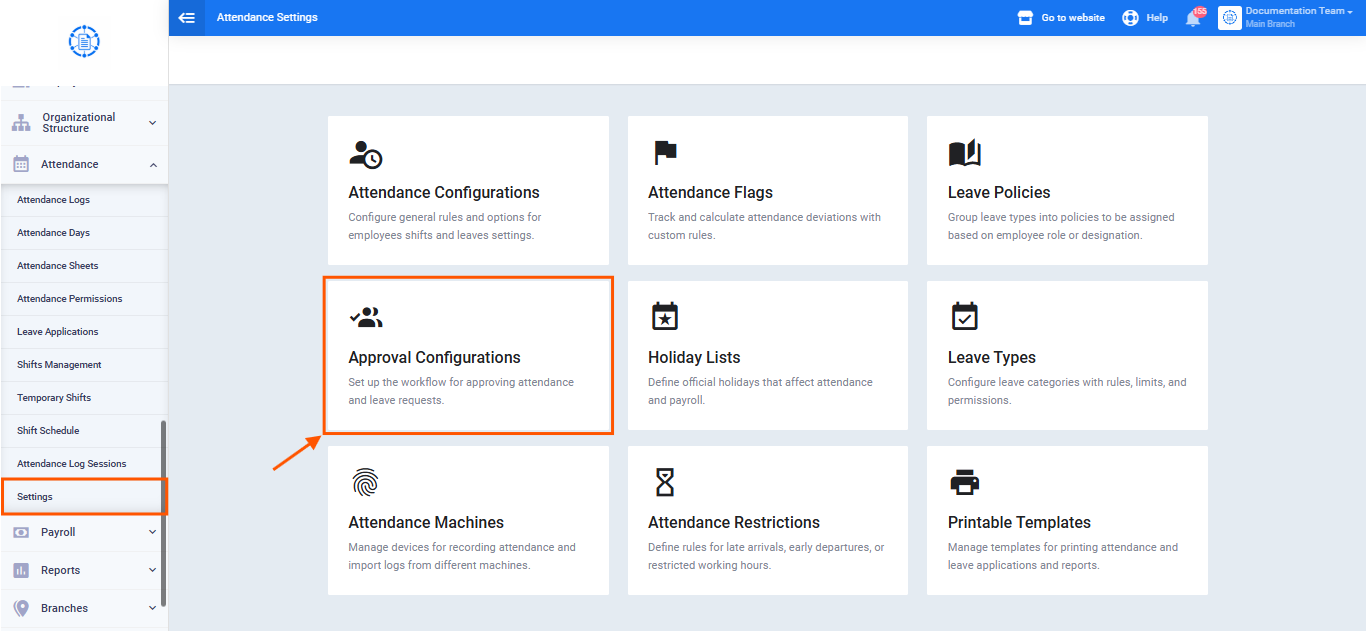The image size is (1366, 631).
Task: Expand the Branches menu chevron
Action: (152, 608)
